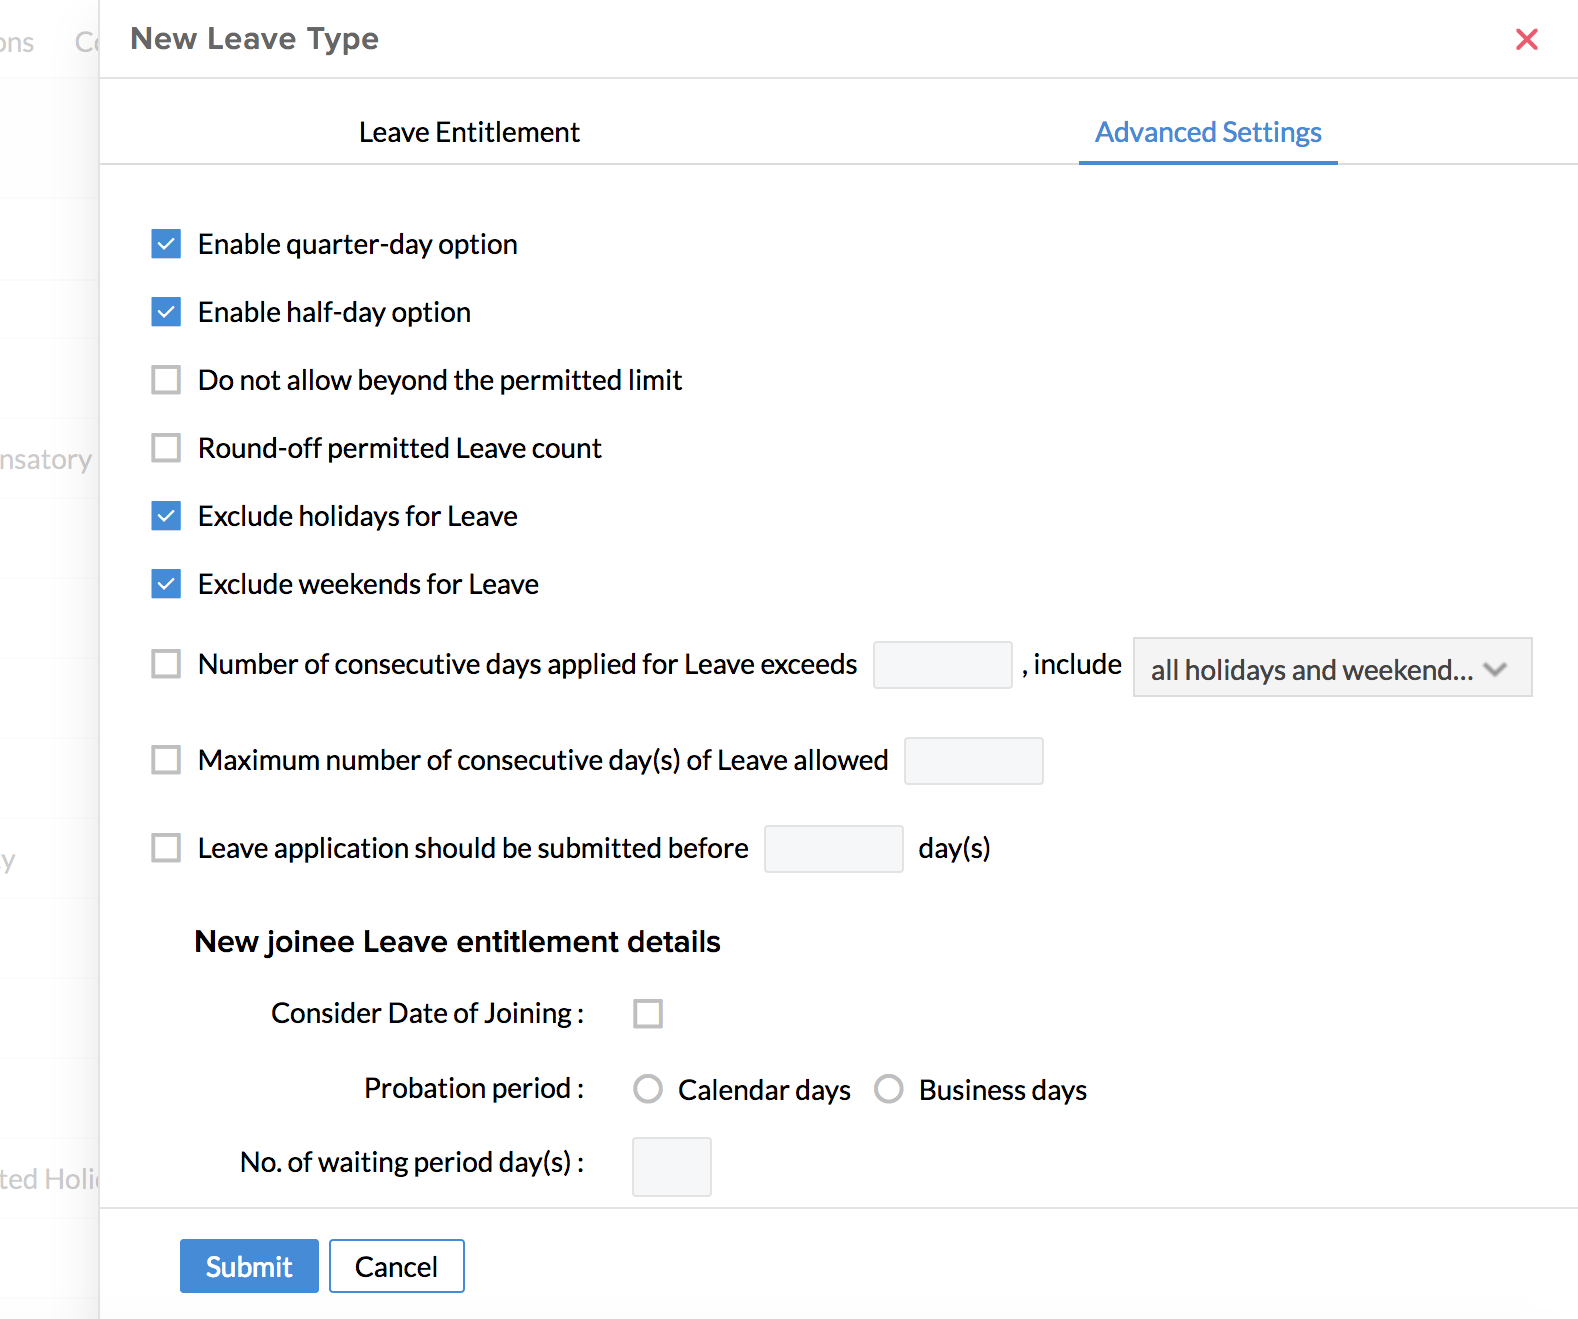This screenshot has width=1578, height=1319.
Task: Open the Advanced Settings tab
Action: [x=1208, y=132]
